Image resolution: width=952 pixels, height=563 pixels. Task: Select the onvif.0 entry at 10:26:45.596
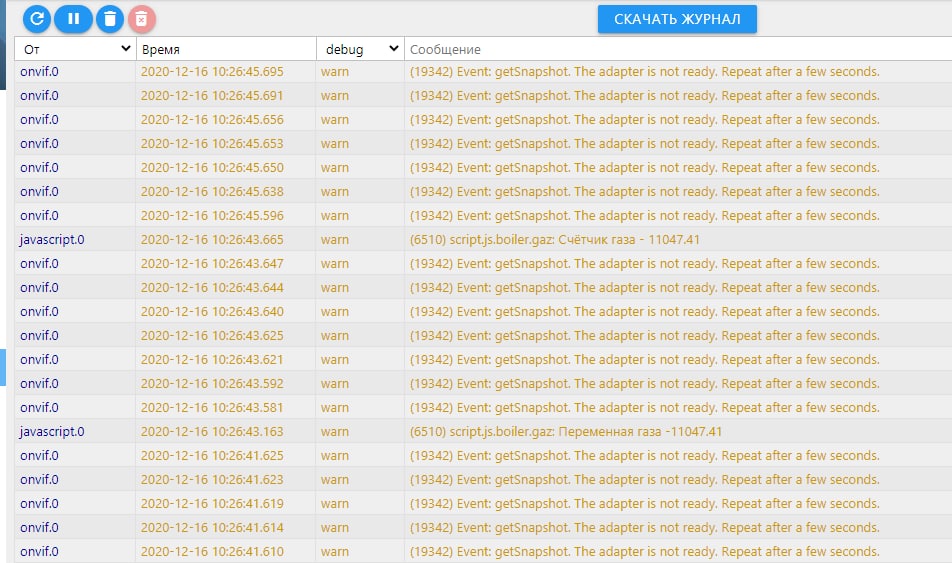pos(39,216)
